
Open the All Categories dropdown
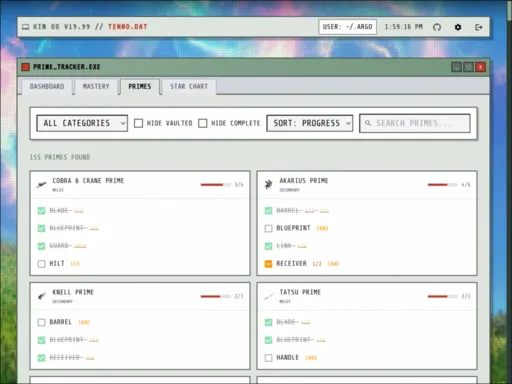click(x=82, y=123)
